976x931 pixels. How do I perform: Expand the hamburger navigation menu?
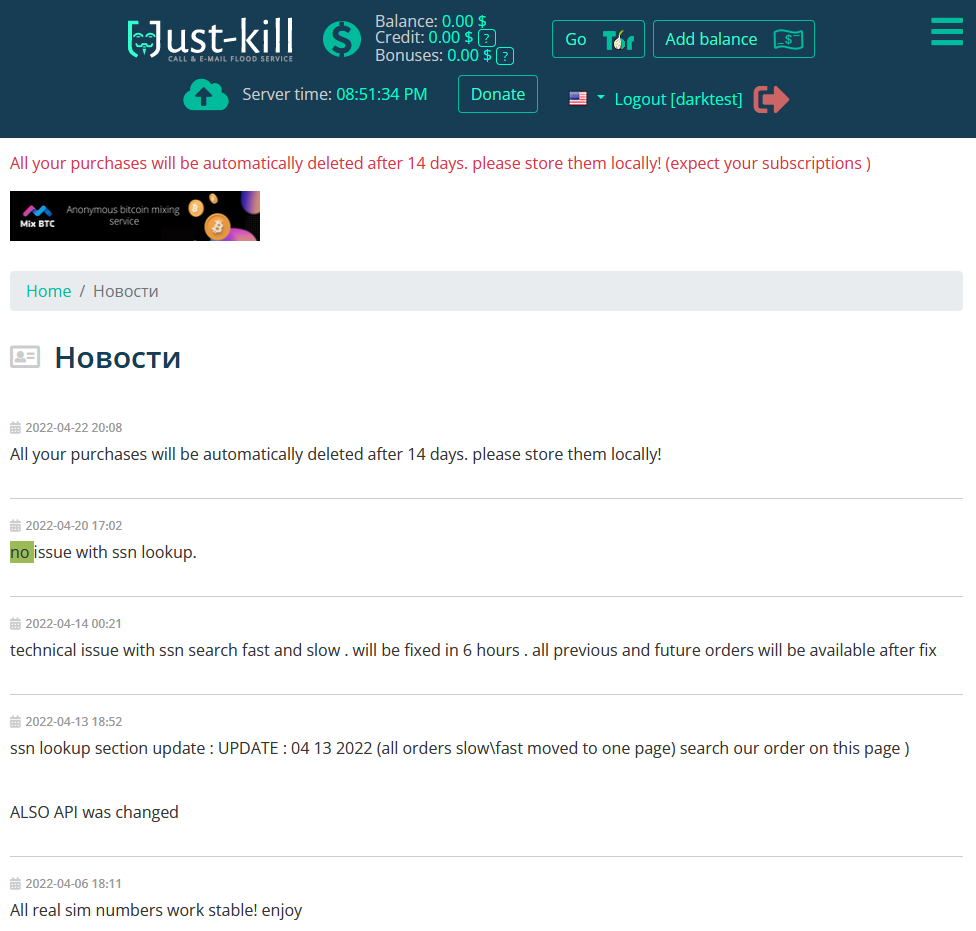pyautogui.click(x=946, y=31)
